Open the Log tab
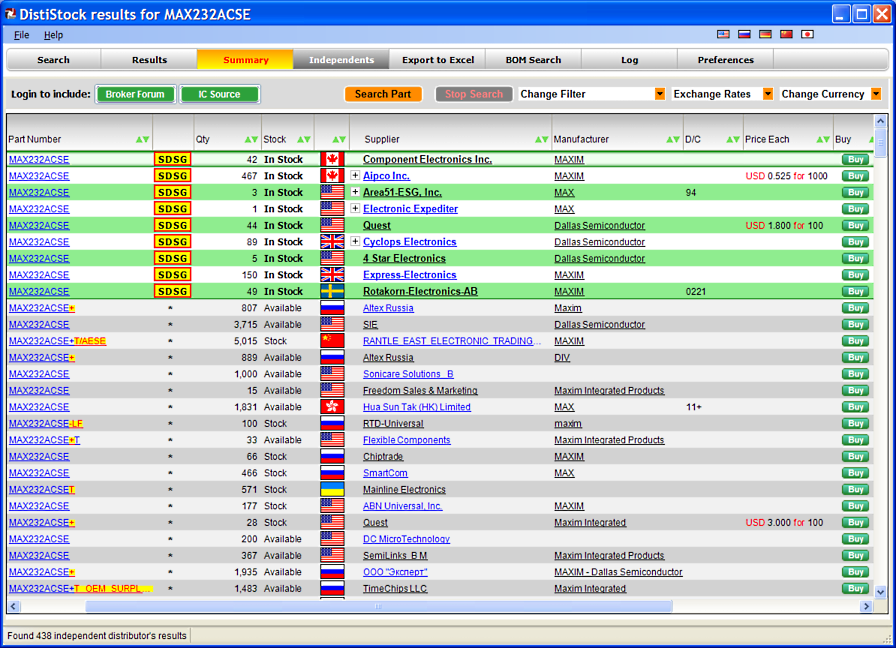 630,59
